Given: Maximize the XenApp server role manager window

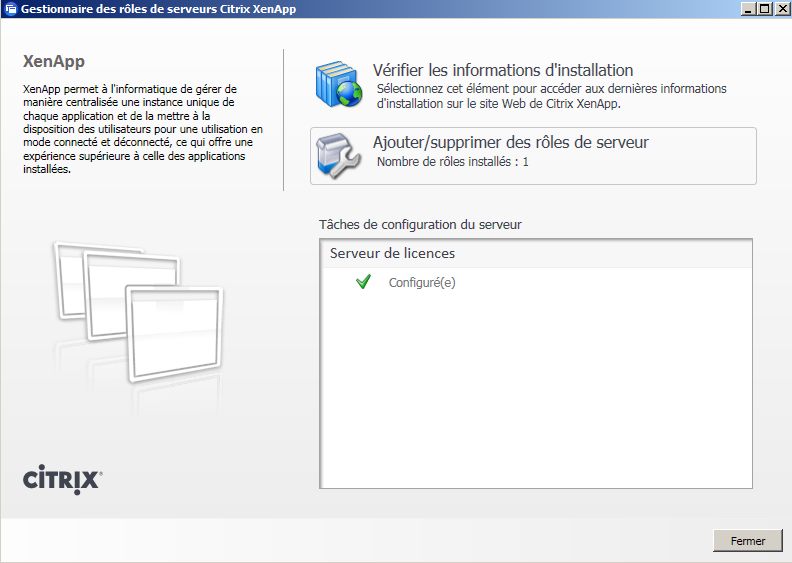Looking at the screenshot, I should [765, 9].
